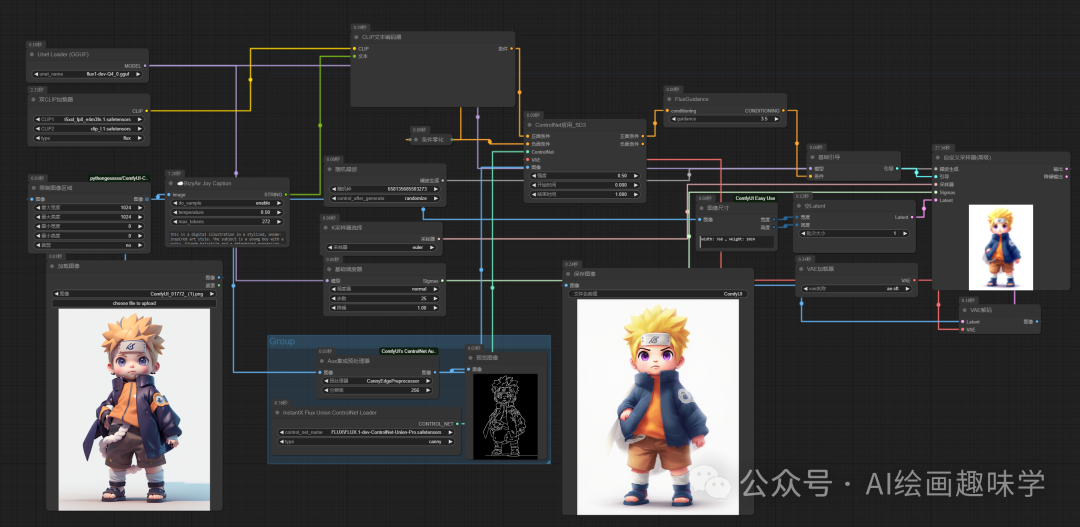Open the ae.sft VAE name dropdown
Viewport: 1080px width, 527px height.
pyautogui.click(x=857, y=289)
